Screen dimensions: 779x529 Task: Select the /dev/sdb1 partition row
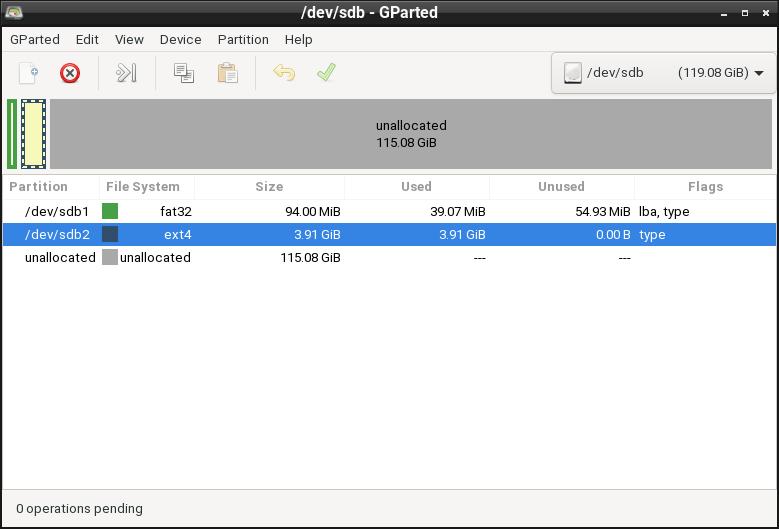(x=390, y=211)
